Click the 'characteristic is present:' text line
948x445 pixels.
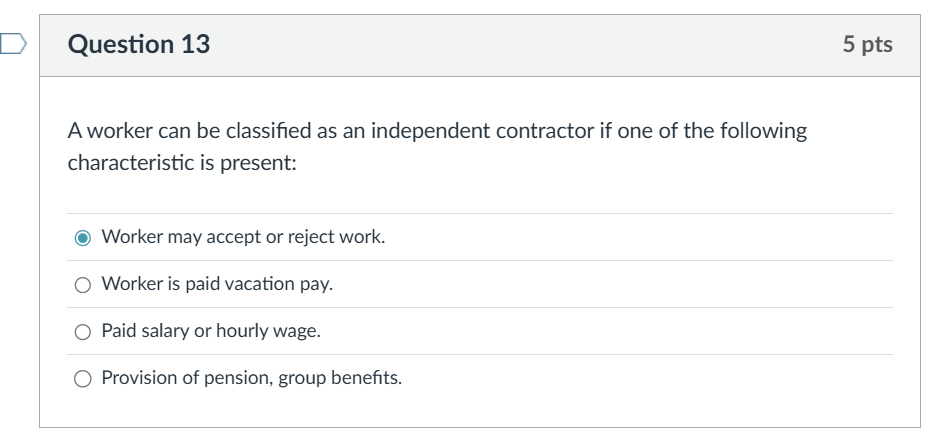coord(182,163)
